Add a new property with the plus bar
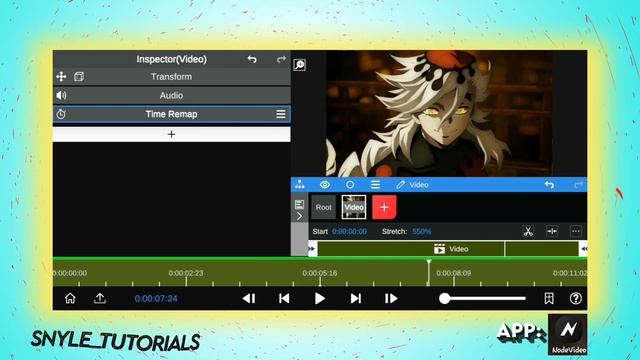640x360 pixels. (171, 134)
